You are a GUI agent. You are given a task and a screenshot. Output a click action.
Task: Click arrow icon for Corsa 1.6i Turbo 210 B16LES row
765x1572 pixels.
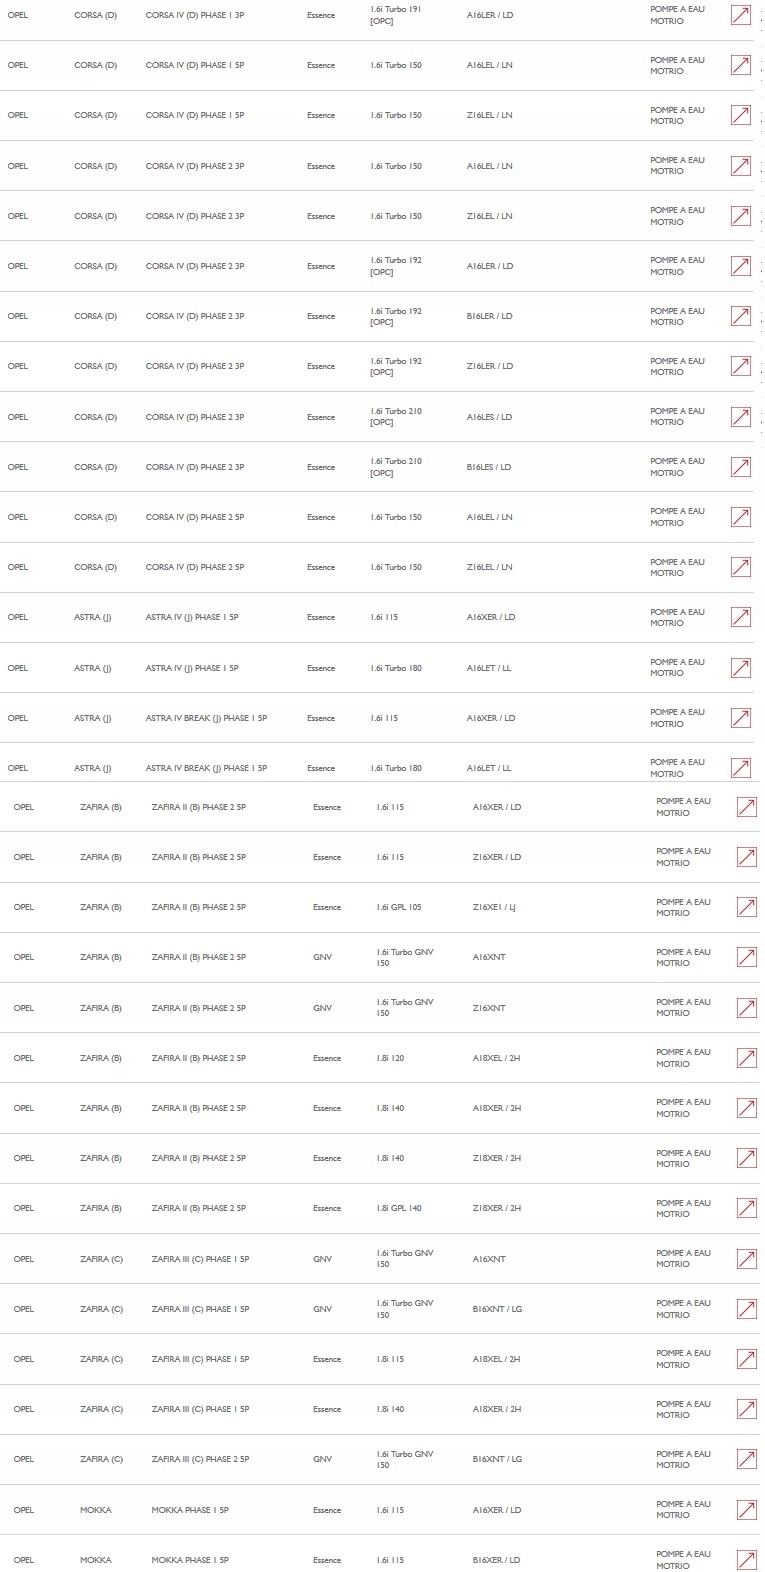click(x=741, y=467)
